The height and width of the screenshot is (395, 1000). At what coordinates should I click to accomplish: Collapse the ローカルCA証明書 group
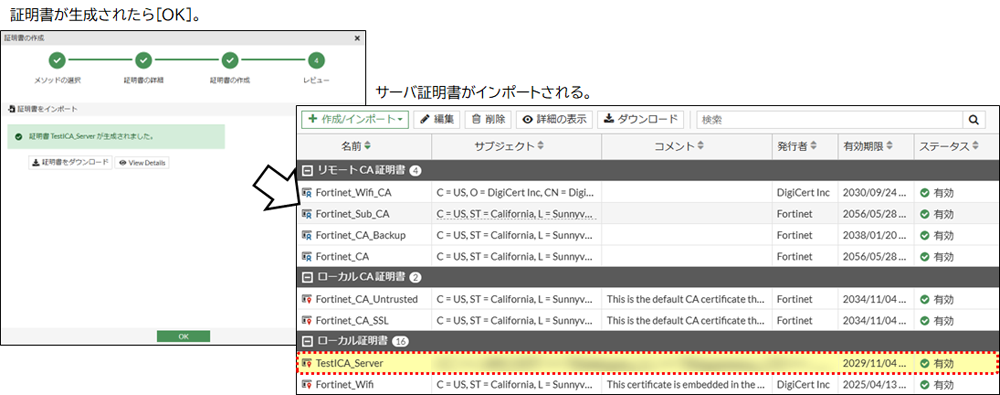(307, 277)
